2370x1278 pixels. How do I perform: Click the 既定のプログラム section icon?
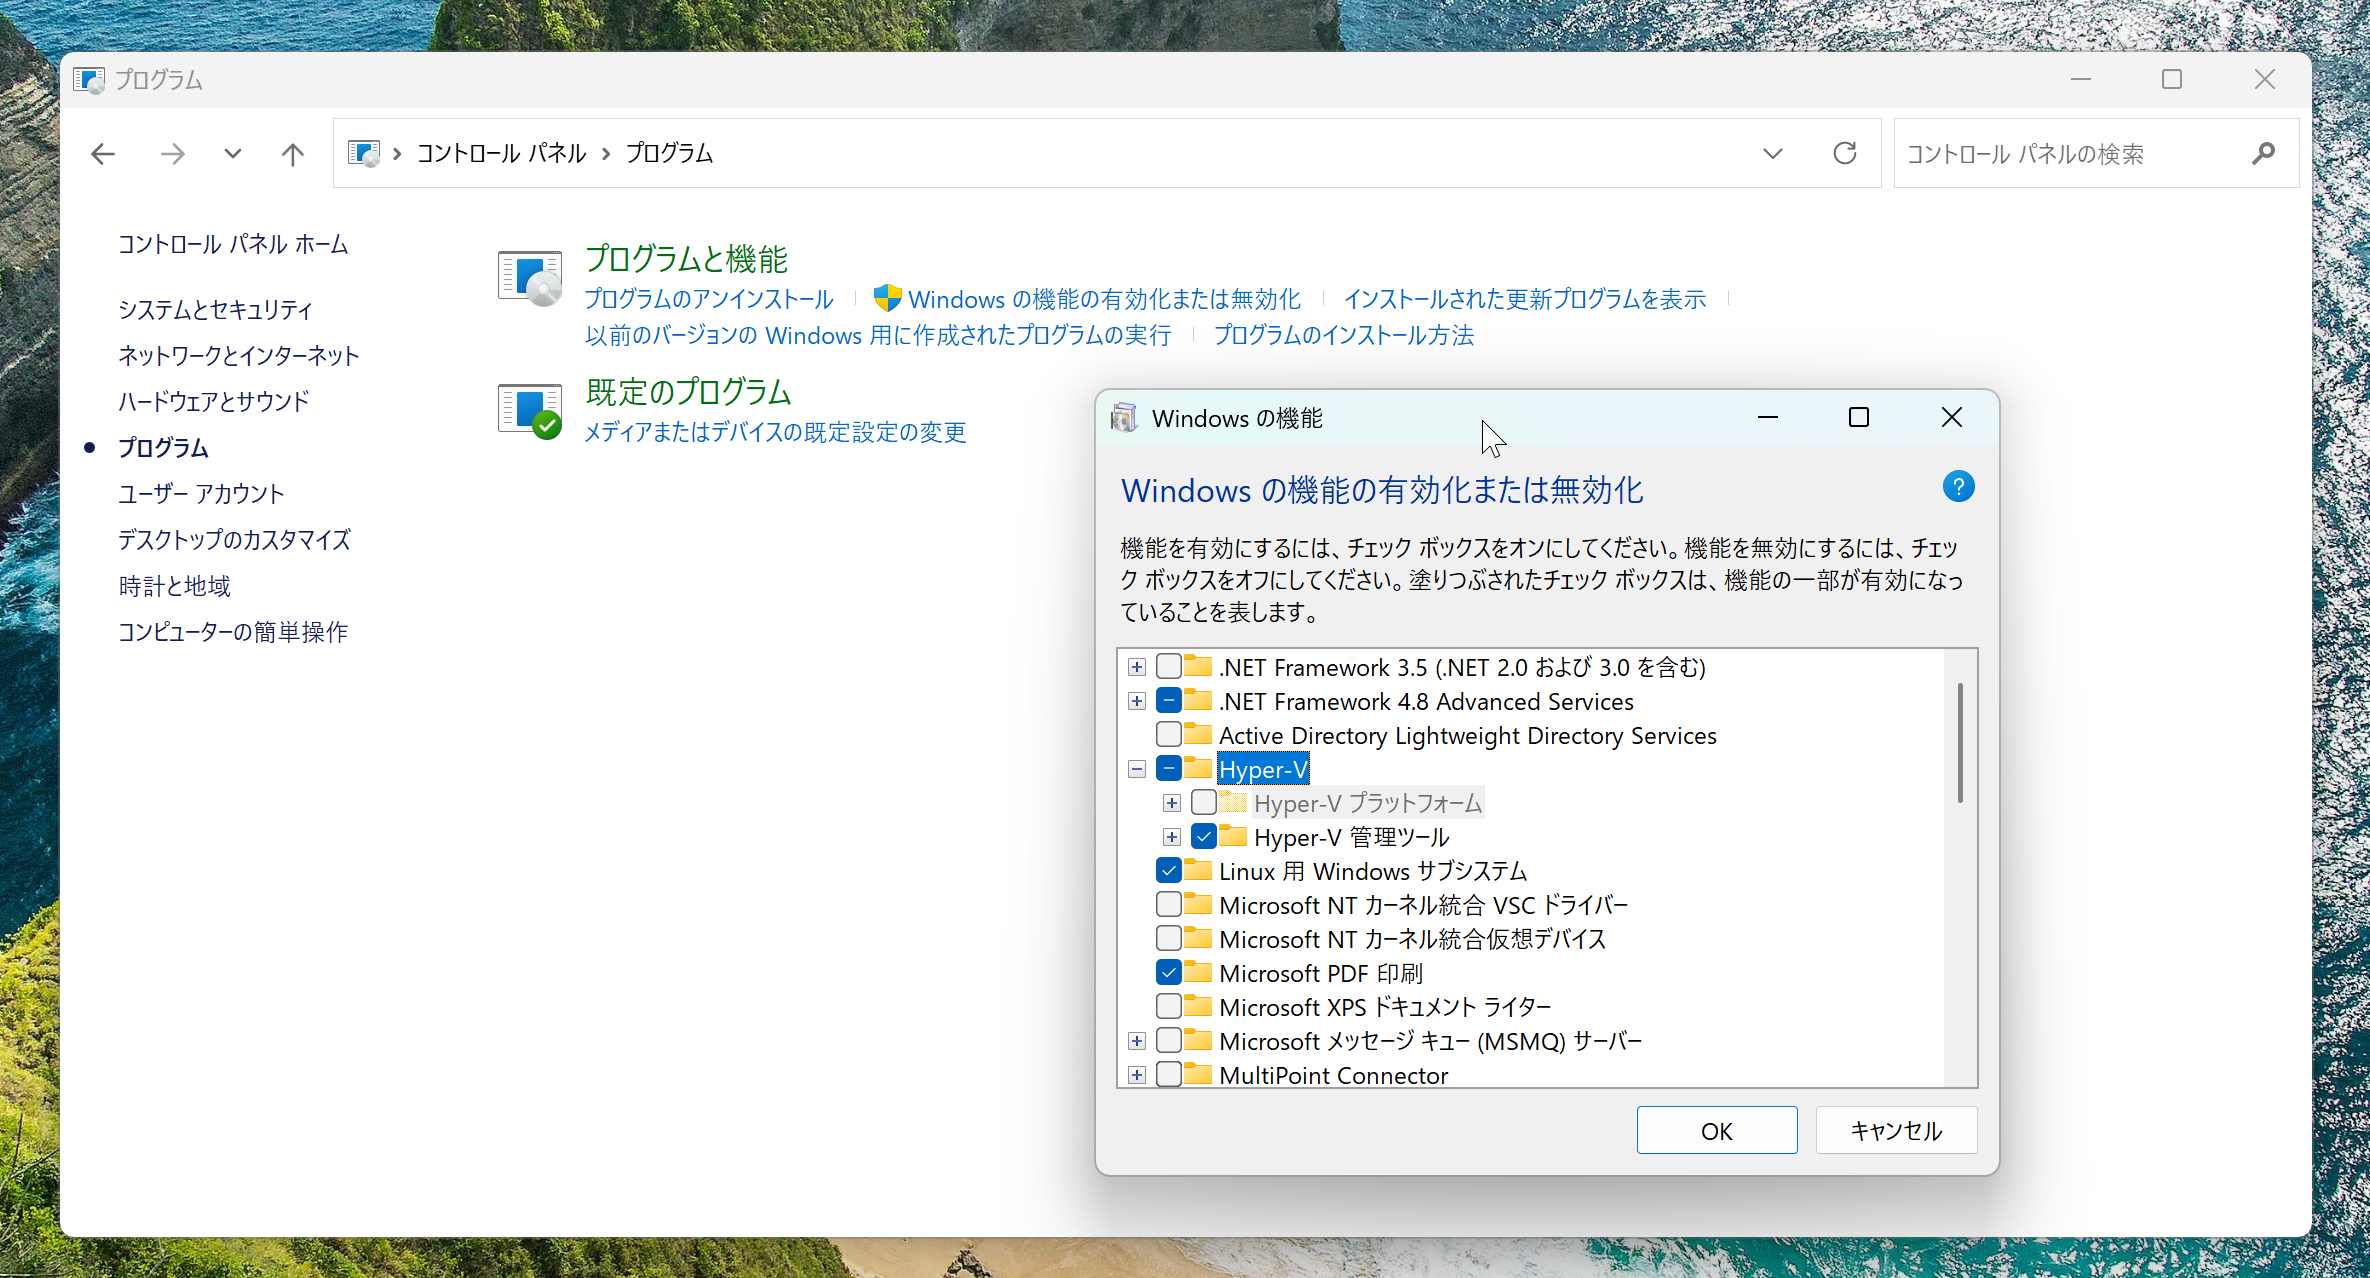point(530,410)
